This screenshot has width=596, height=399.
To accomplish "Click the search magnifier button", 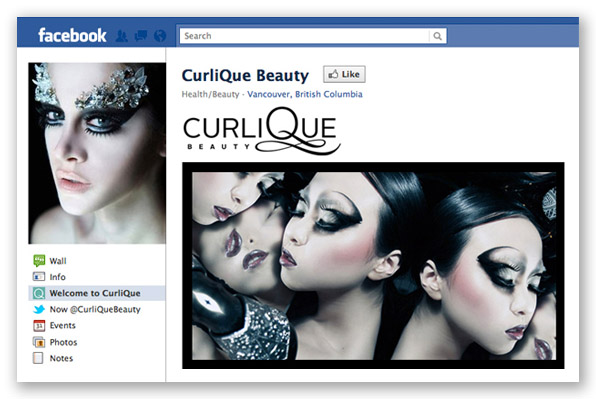I will 437,36.
